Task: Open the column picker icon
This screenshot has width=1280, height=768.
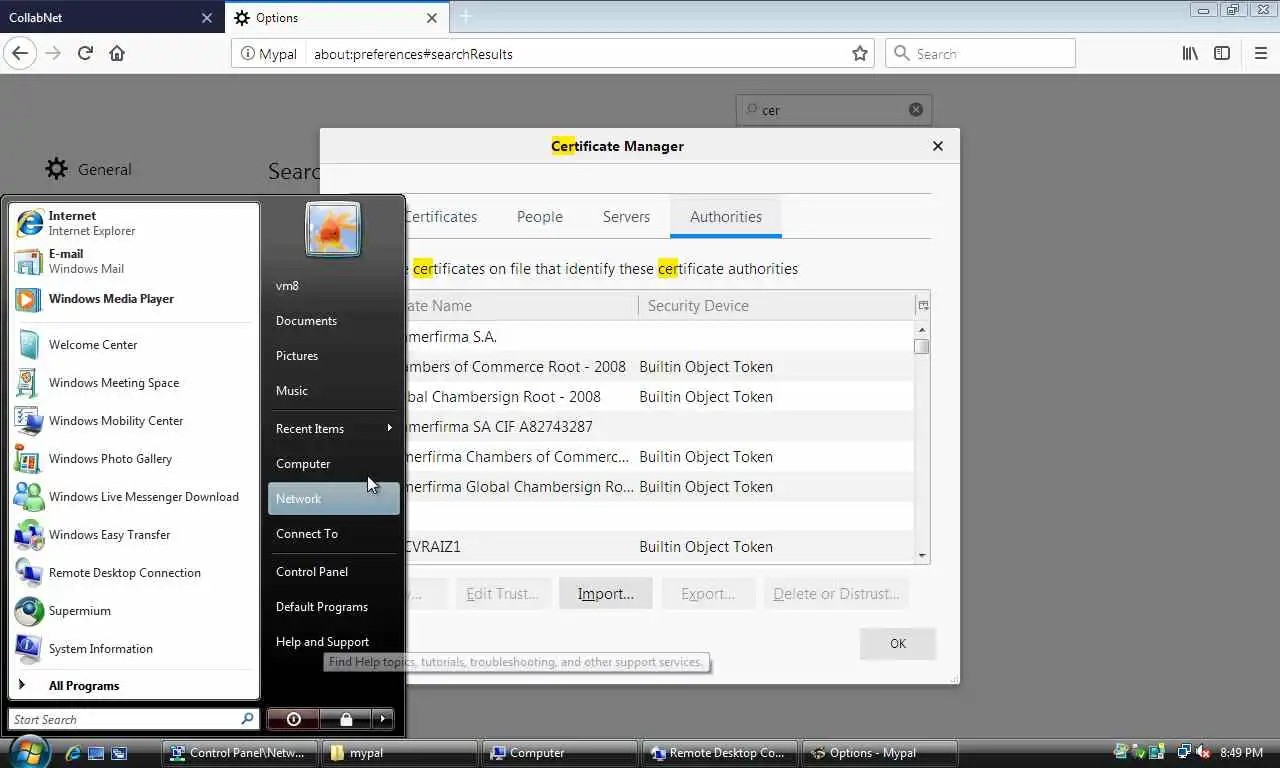Action: tap(923, 305)
